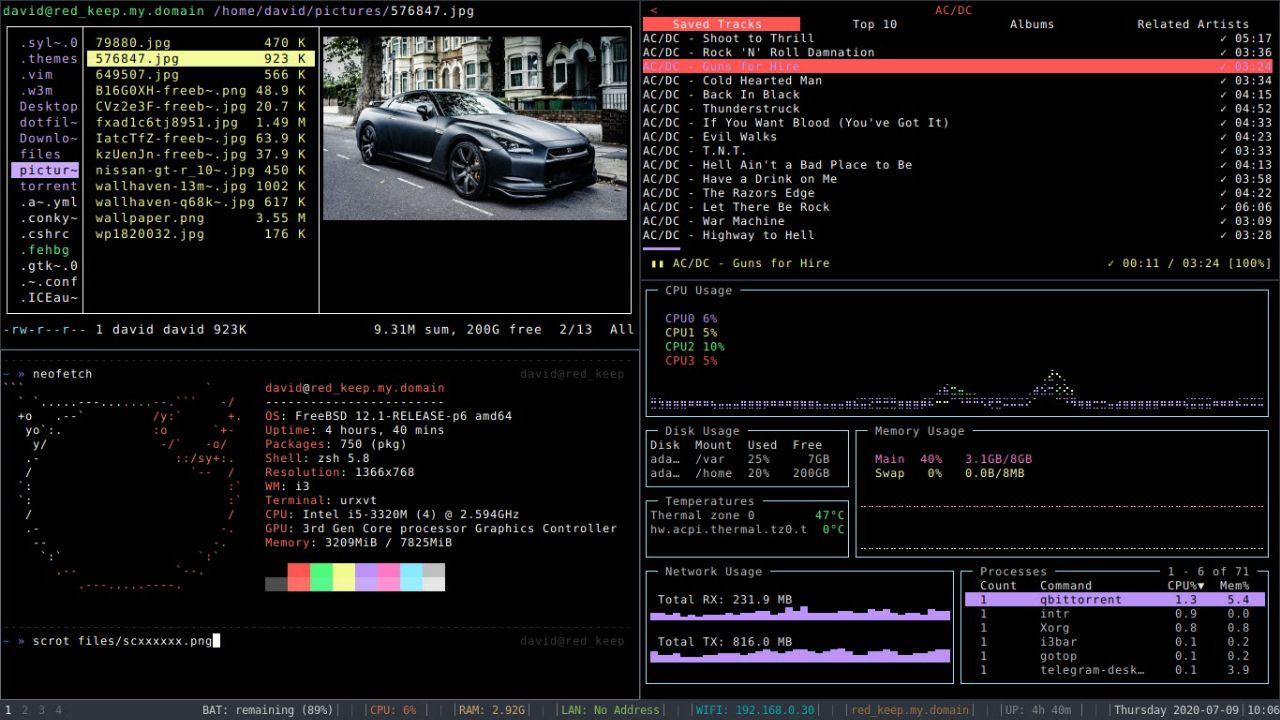The image size is (1280, 720).
Task: Select track AC/DC - Rock 'N' Roll Damnation
Action: (x=958, y=52)
